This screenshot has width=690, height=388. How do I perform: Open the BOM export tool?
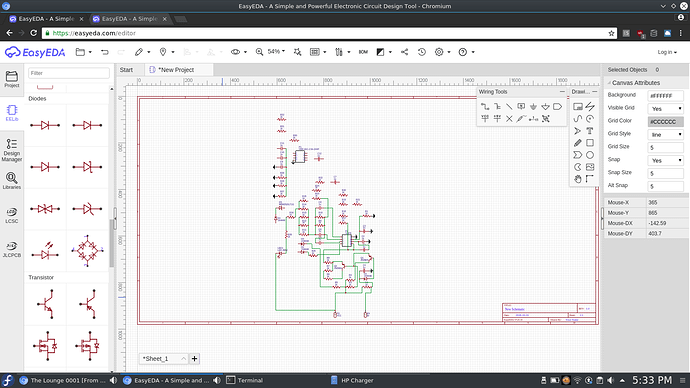pyautogui.click(x=363, y=52)
